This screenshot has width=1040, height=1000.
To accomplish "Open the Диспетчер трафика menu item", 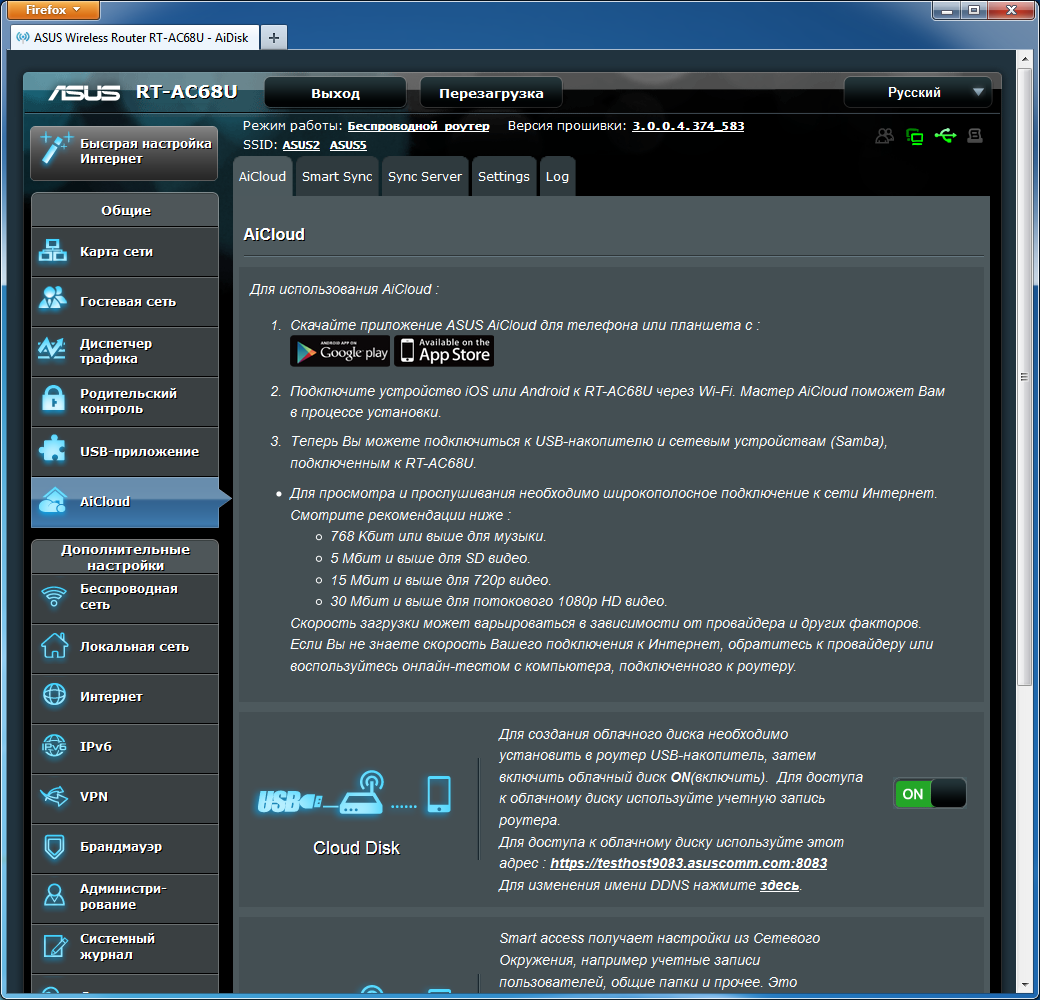I will click(x=125, y=351).
